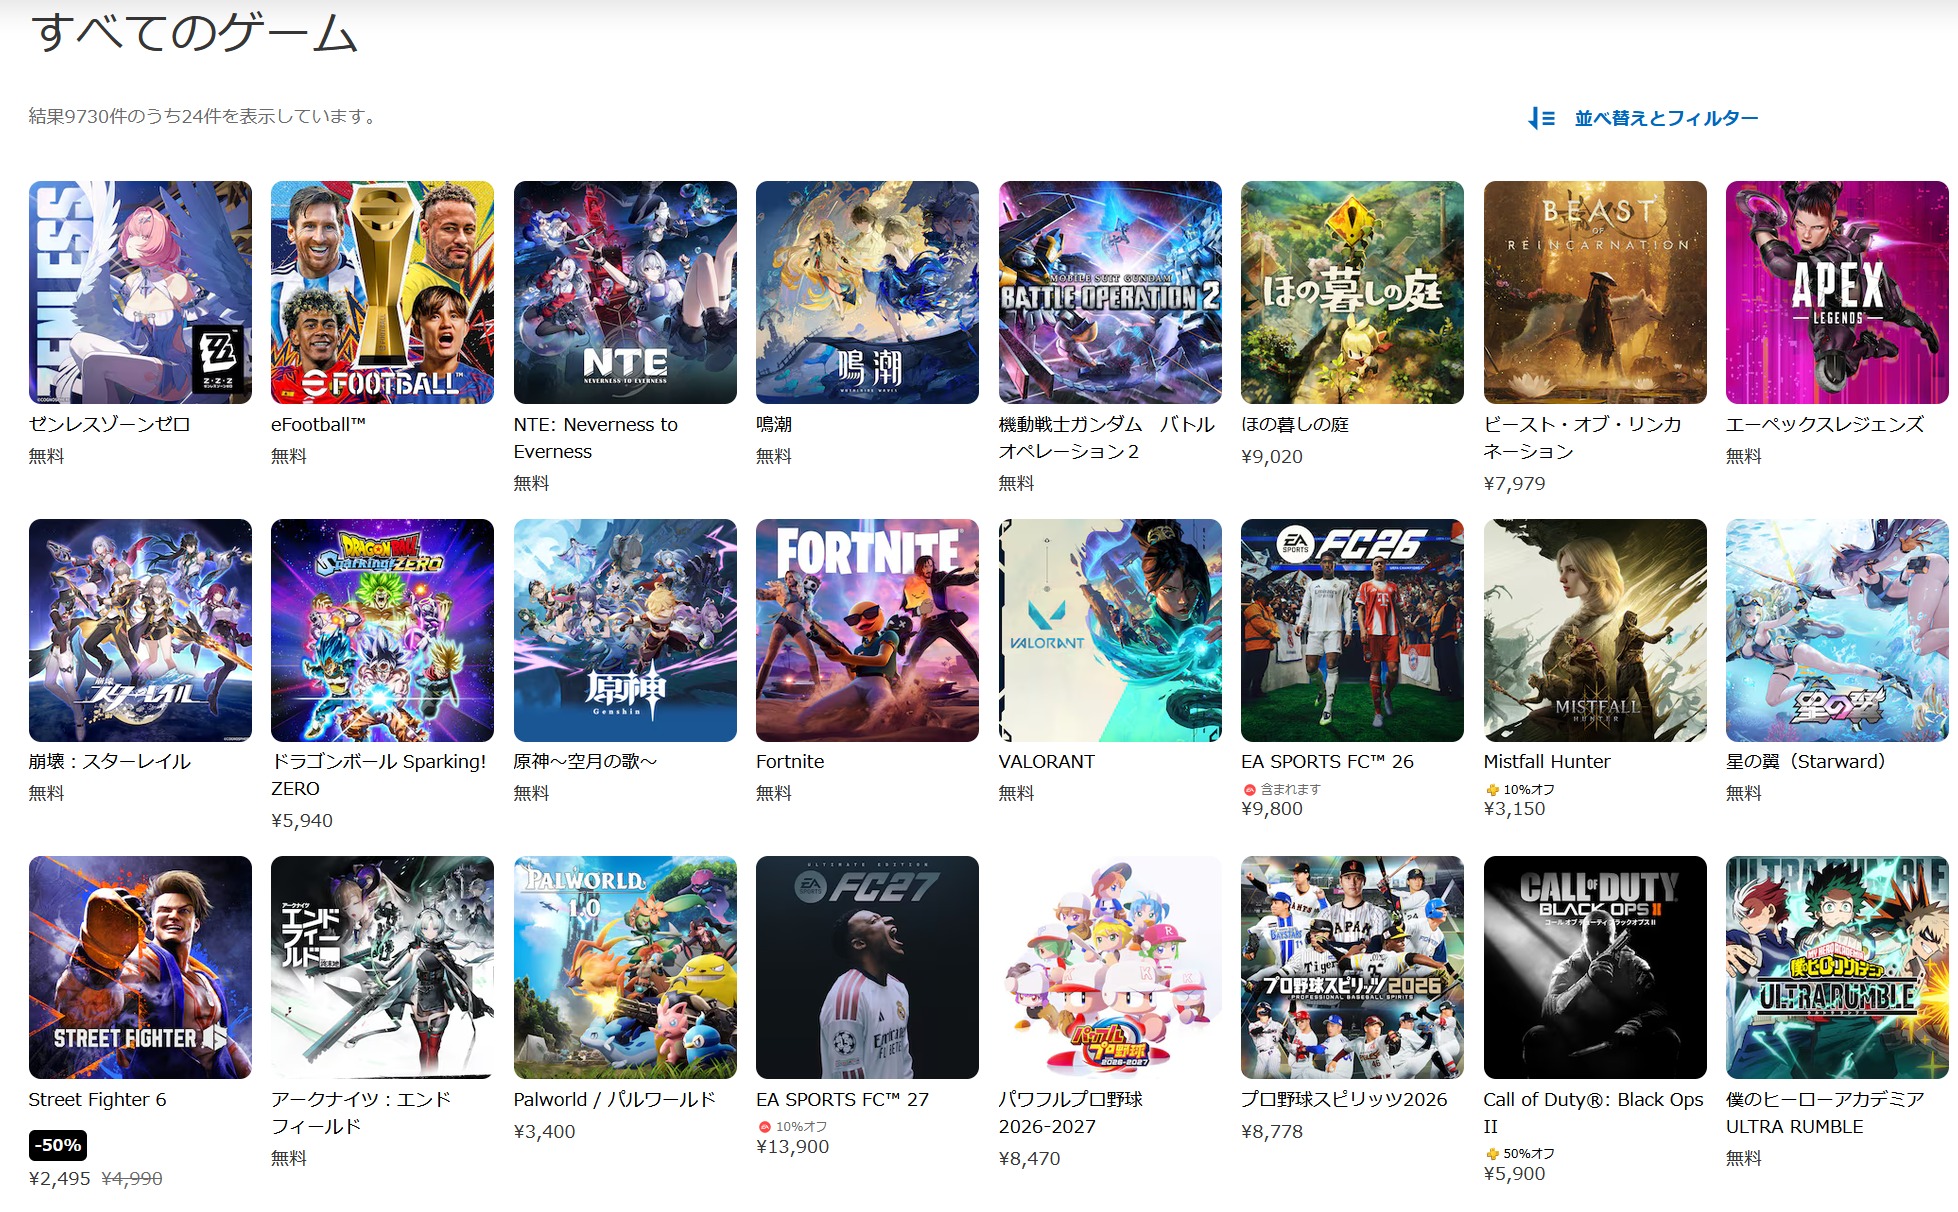Select the Street Fighter 6 cover image

click(x=140, y=967)
